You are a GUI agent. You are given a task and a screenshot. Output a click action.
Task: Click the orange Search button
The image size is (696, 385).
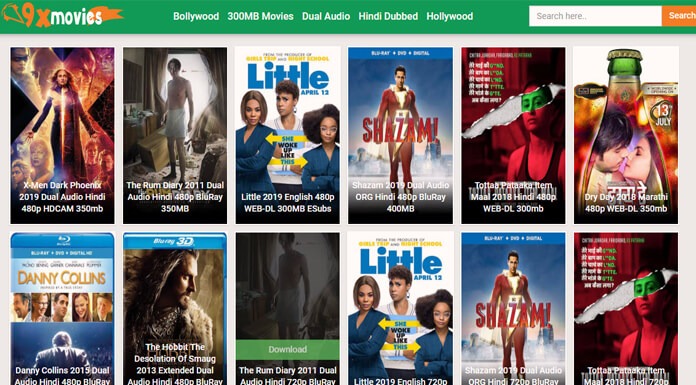pos(679,16)
